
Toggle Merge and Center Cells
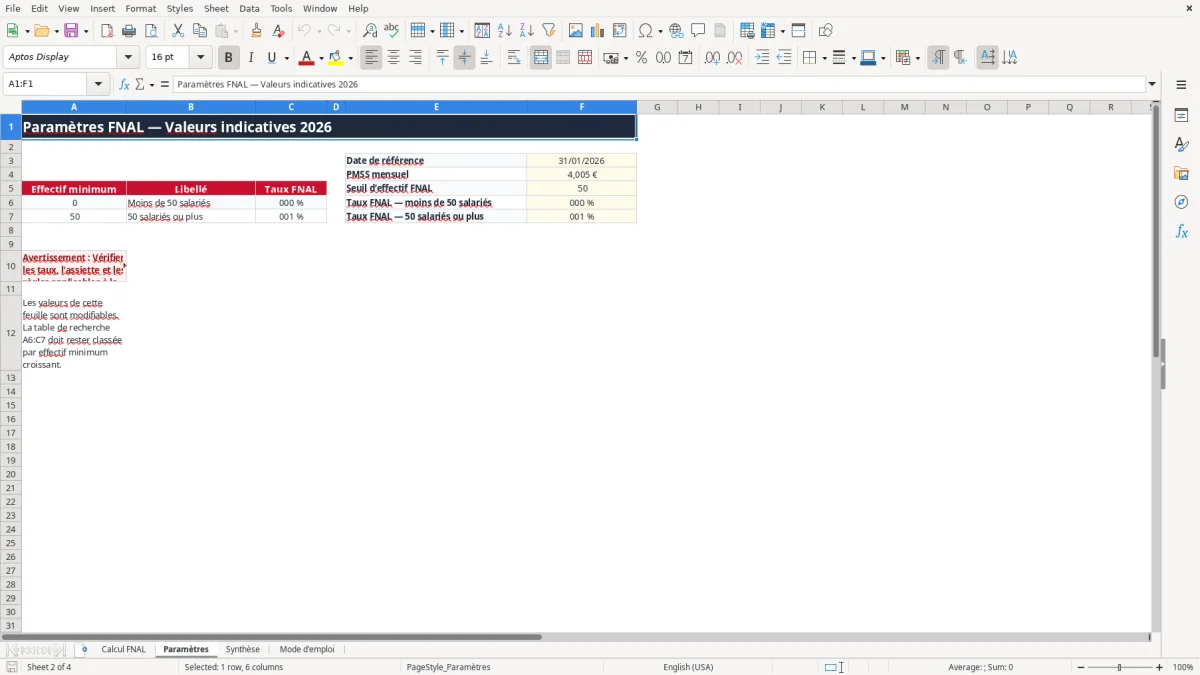point(541,58)
